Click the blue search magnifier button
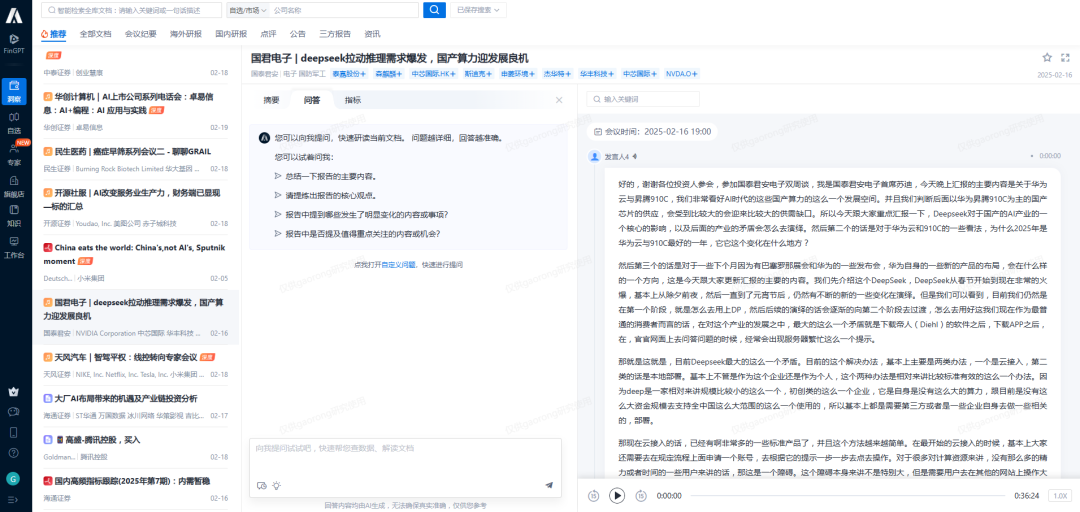 (x=434, y=10)
